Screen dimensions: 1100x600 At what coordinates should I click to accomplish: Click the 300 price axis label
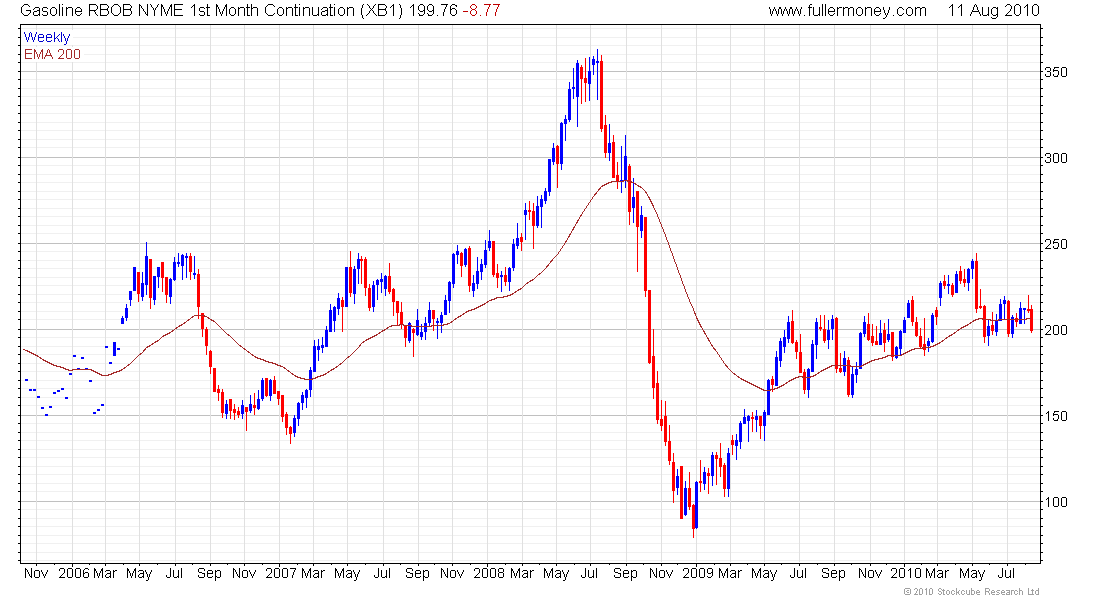coord(1056,158)
